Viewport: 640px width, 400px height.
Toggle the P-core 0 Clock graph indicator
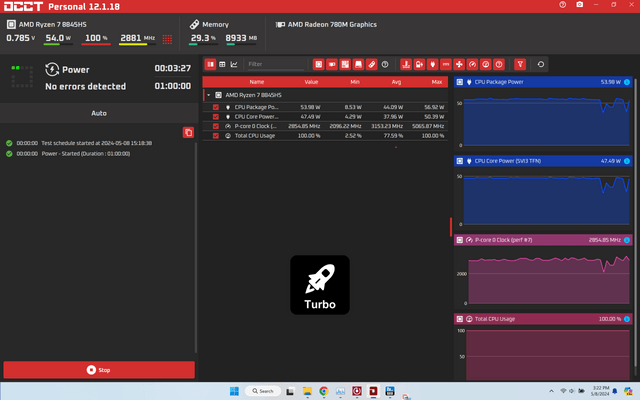[627, 240]
